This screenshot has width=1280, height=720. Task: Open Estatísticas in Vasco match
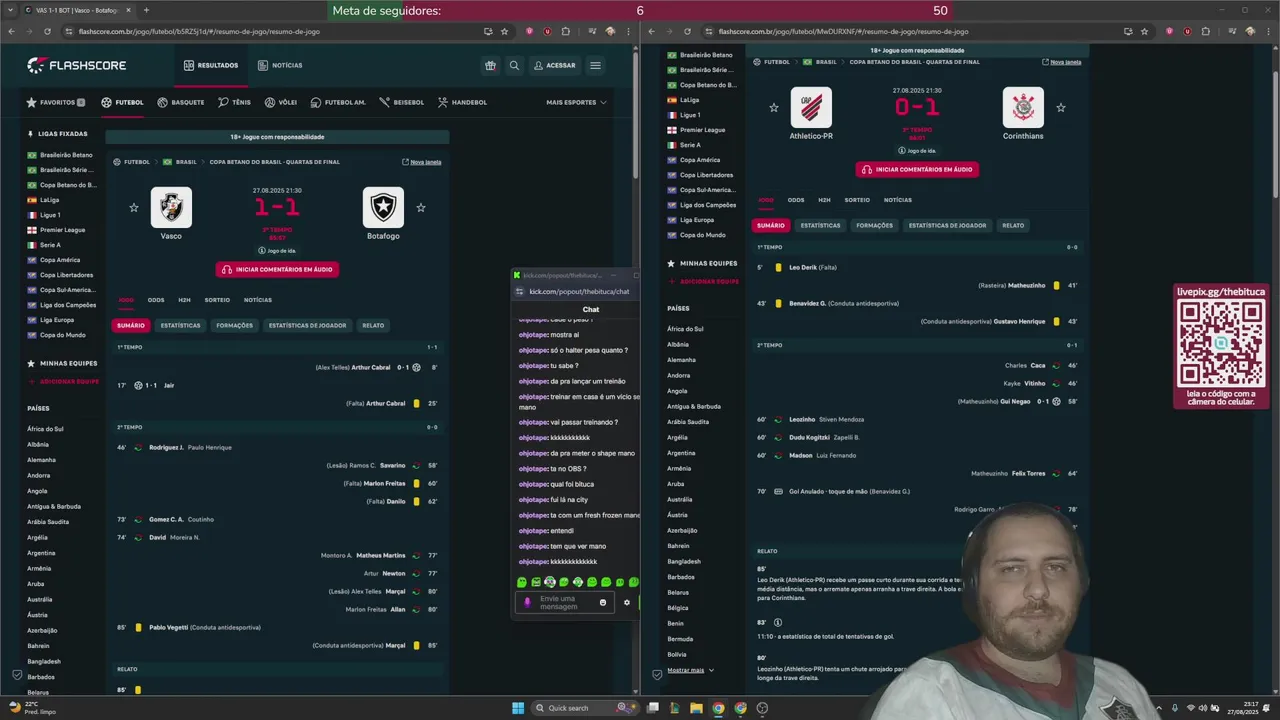181,326
